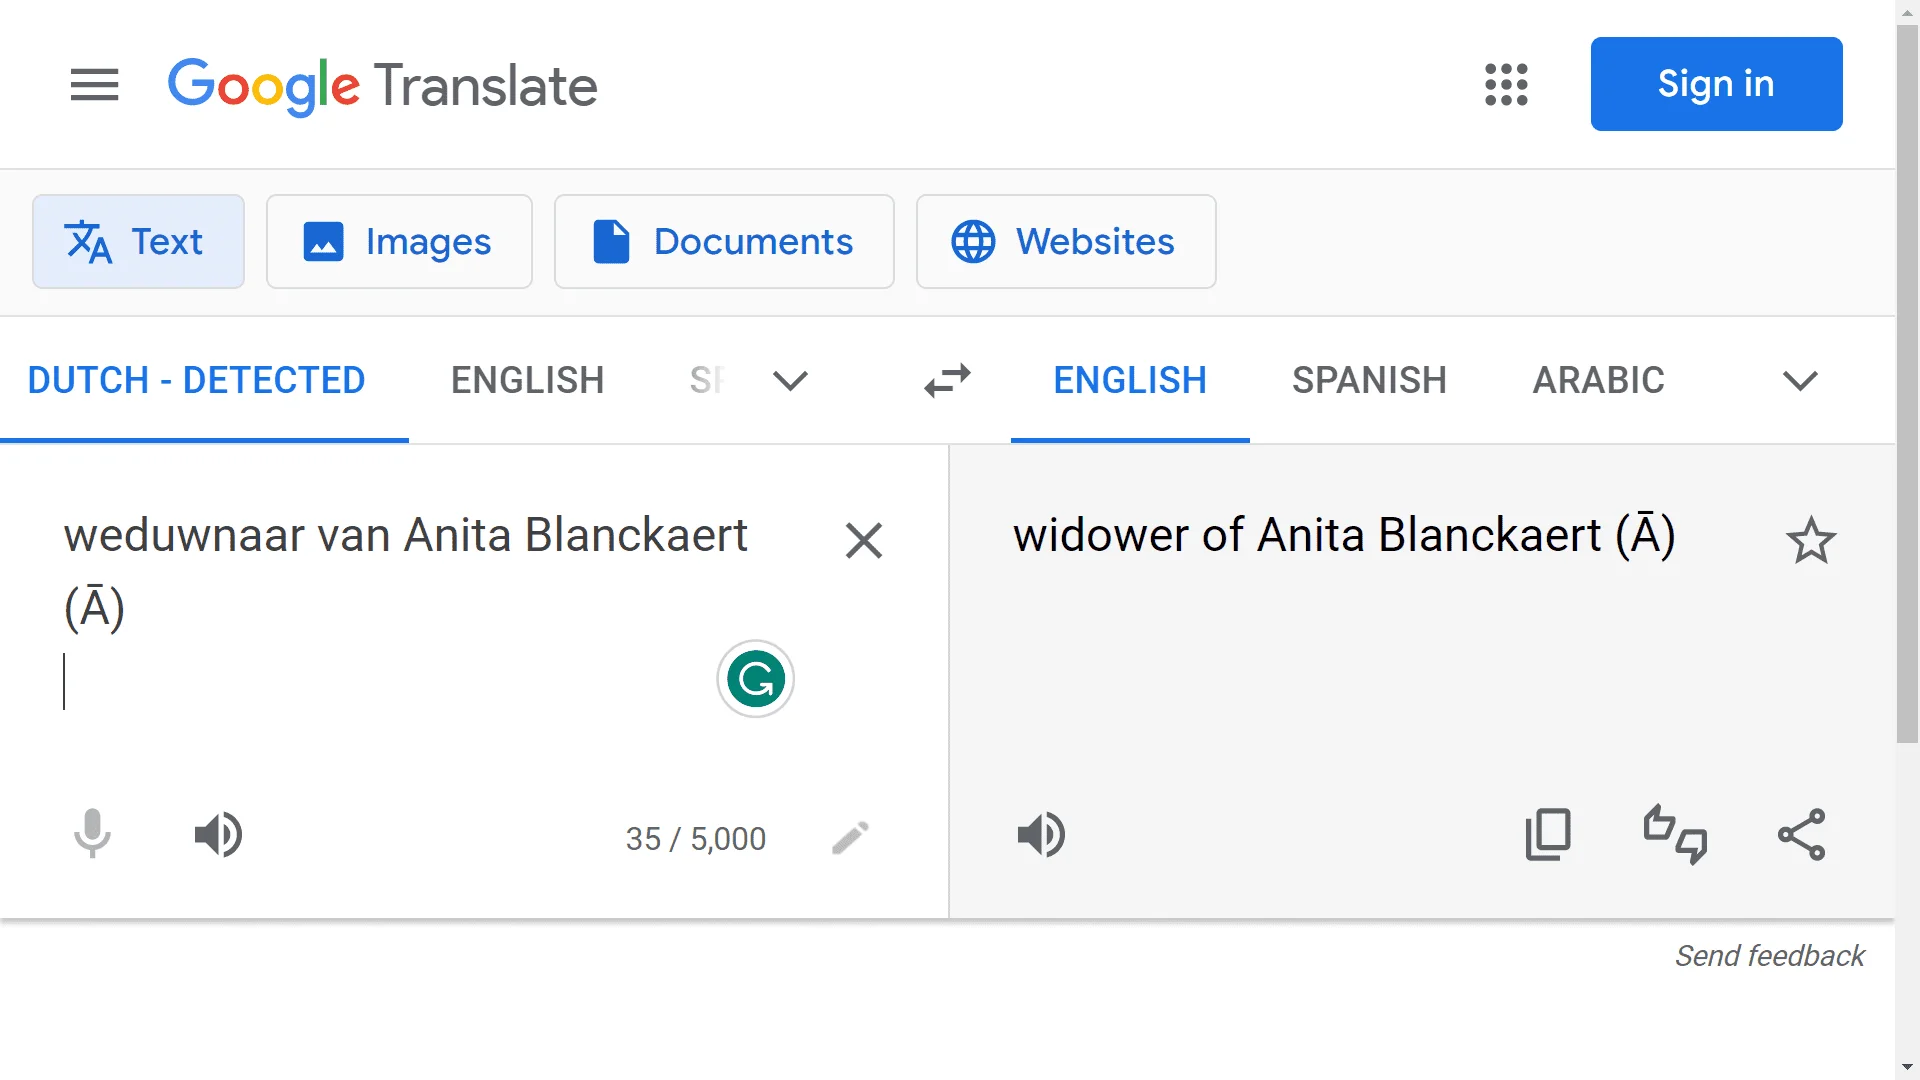
Task: Expand the source language list chevron
Action: [790, 380]
